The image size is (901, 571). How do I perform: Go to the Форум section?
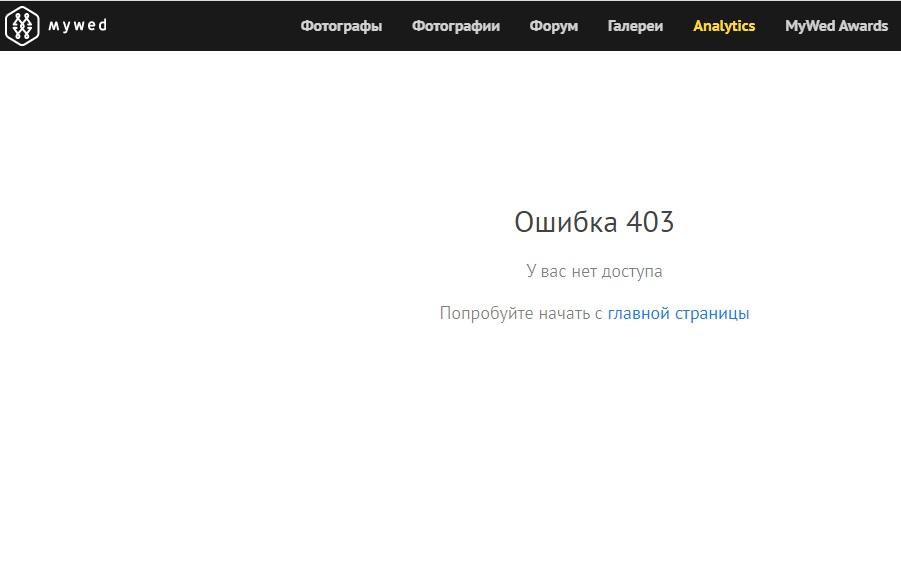point(553,26)
